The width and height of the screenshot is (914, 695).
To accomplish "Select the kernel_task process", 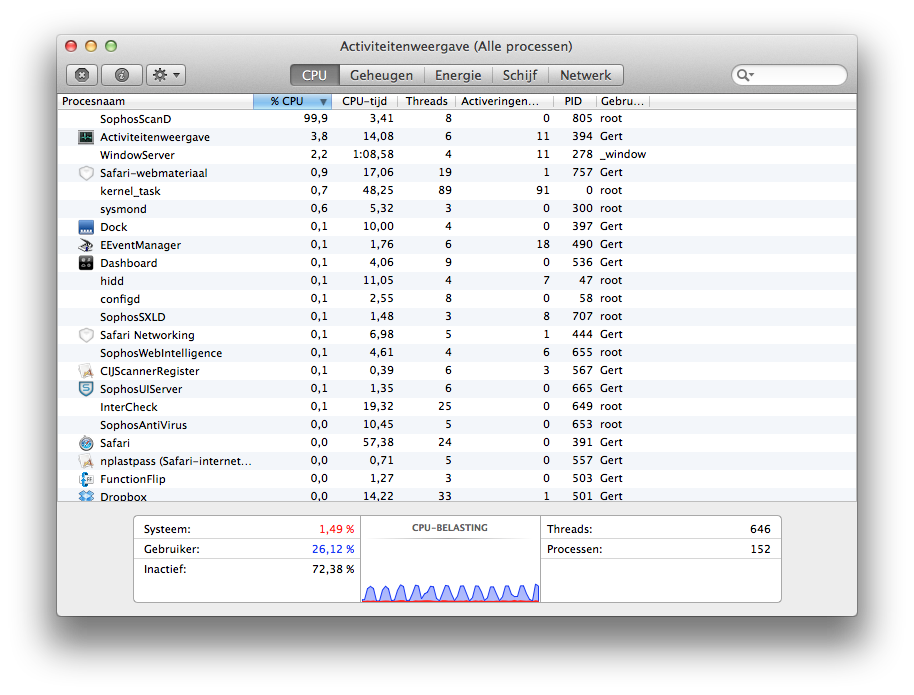I will [457, 191].
